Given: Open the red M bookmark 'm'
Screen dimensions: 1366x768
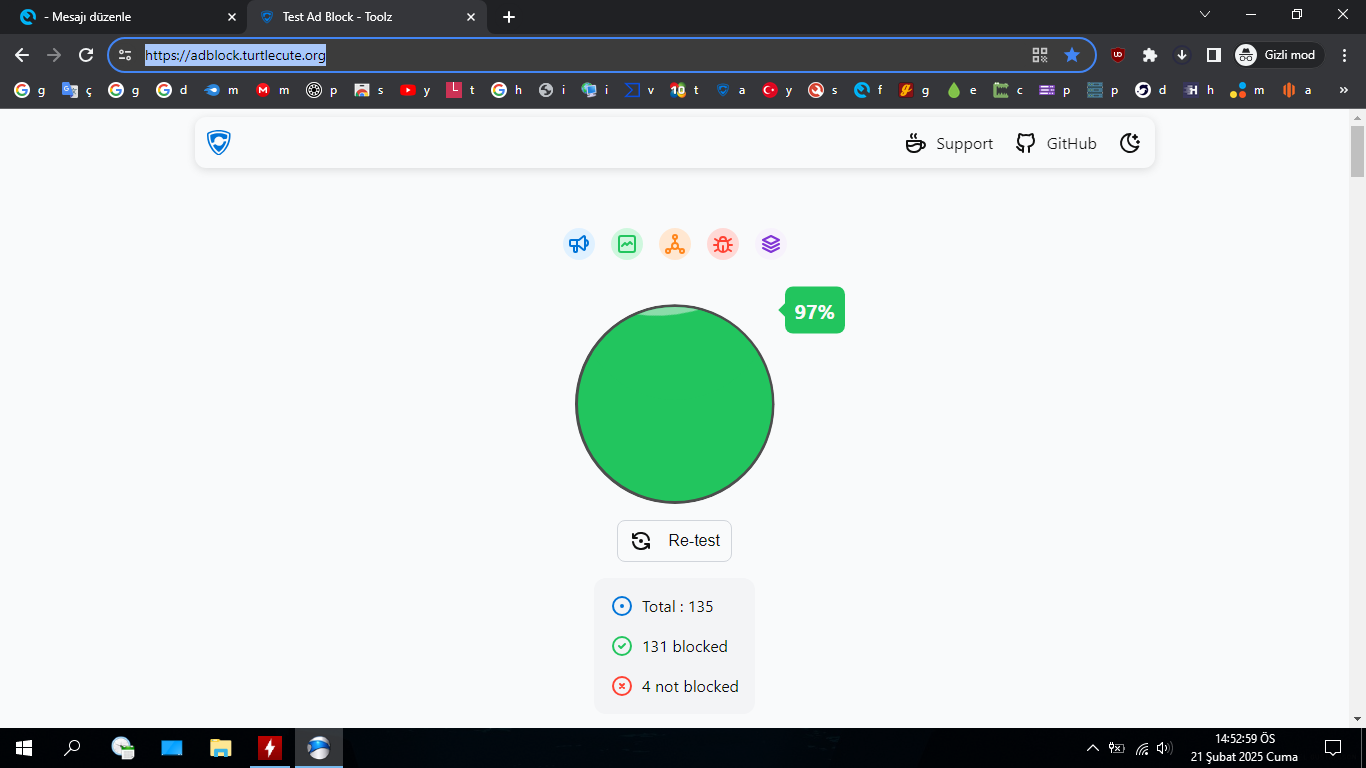Looking at the screenshot, I should tap(273, 90).
